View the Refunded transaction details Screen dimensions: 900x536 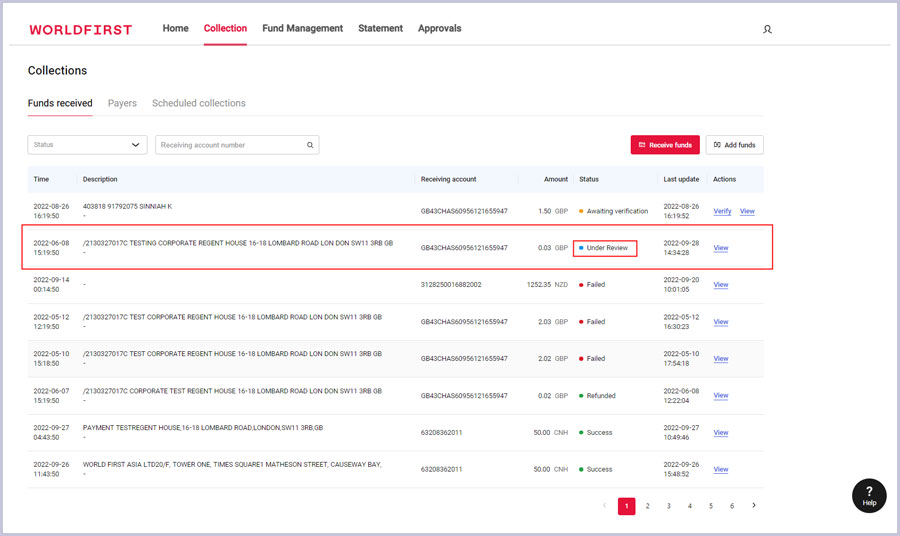[720, 395]
